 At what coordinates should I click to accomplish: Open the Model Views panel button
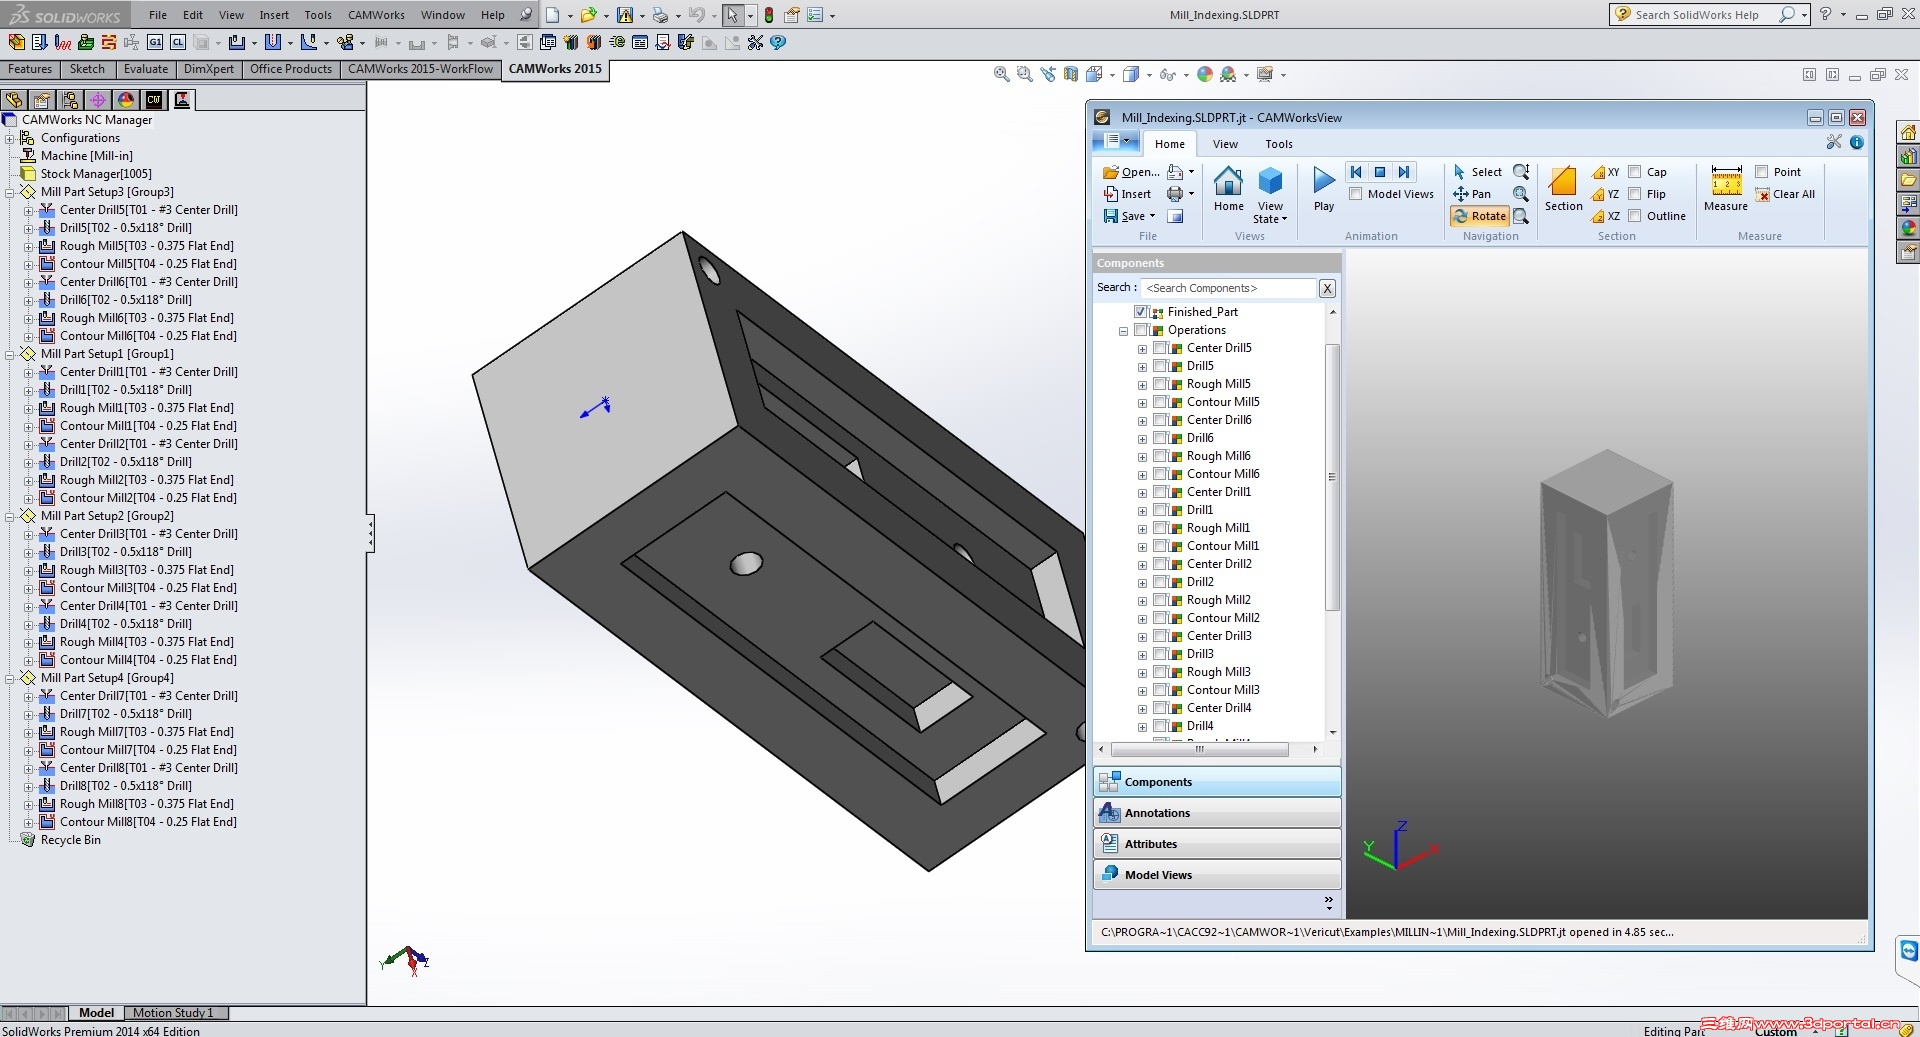(1217, 875)
